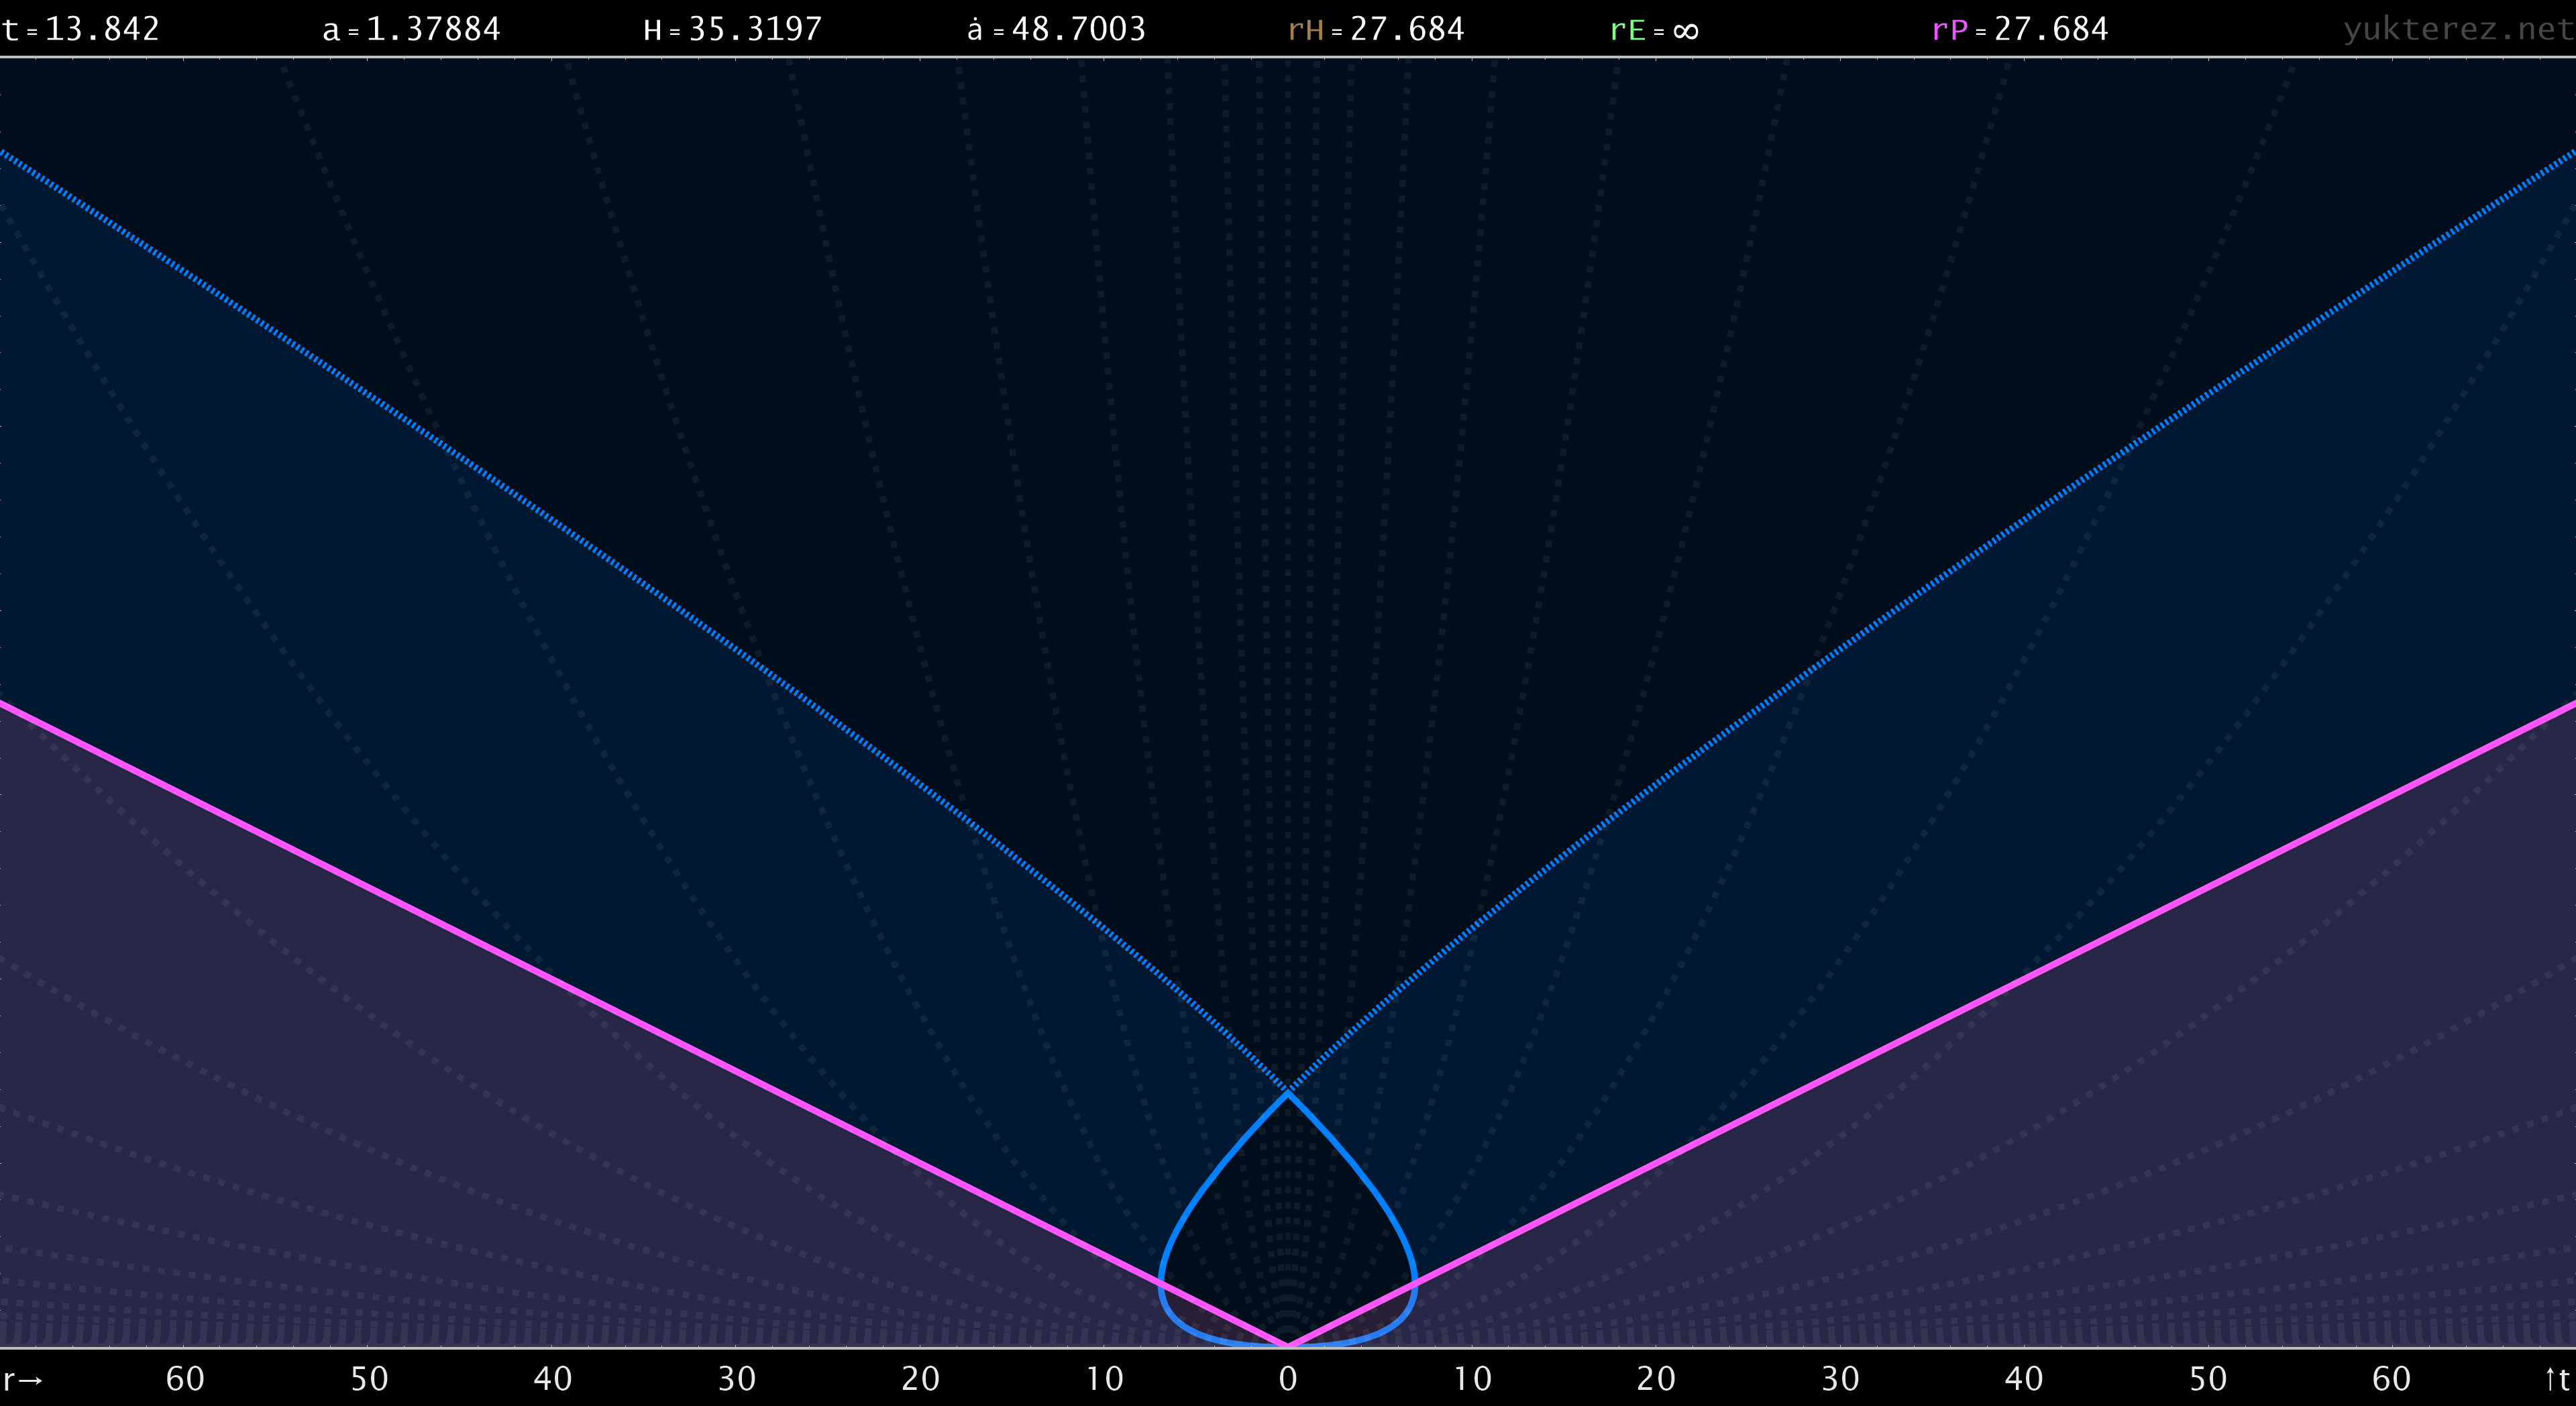
Task: Click the magenta rP = 27.684 readout
Action: click(2020, 29)
